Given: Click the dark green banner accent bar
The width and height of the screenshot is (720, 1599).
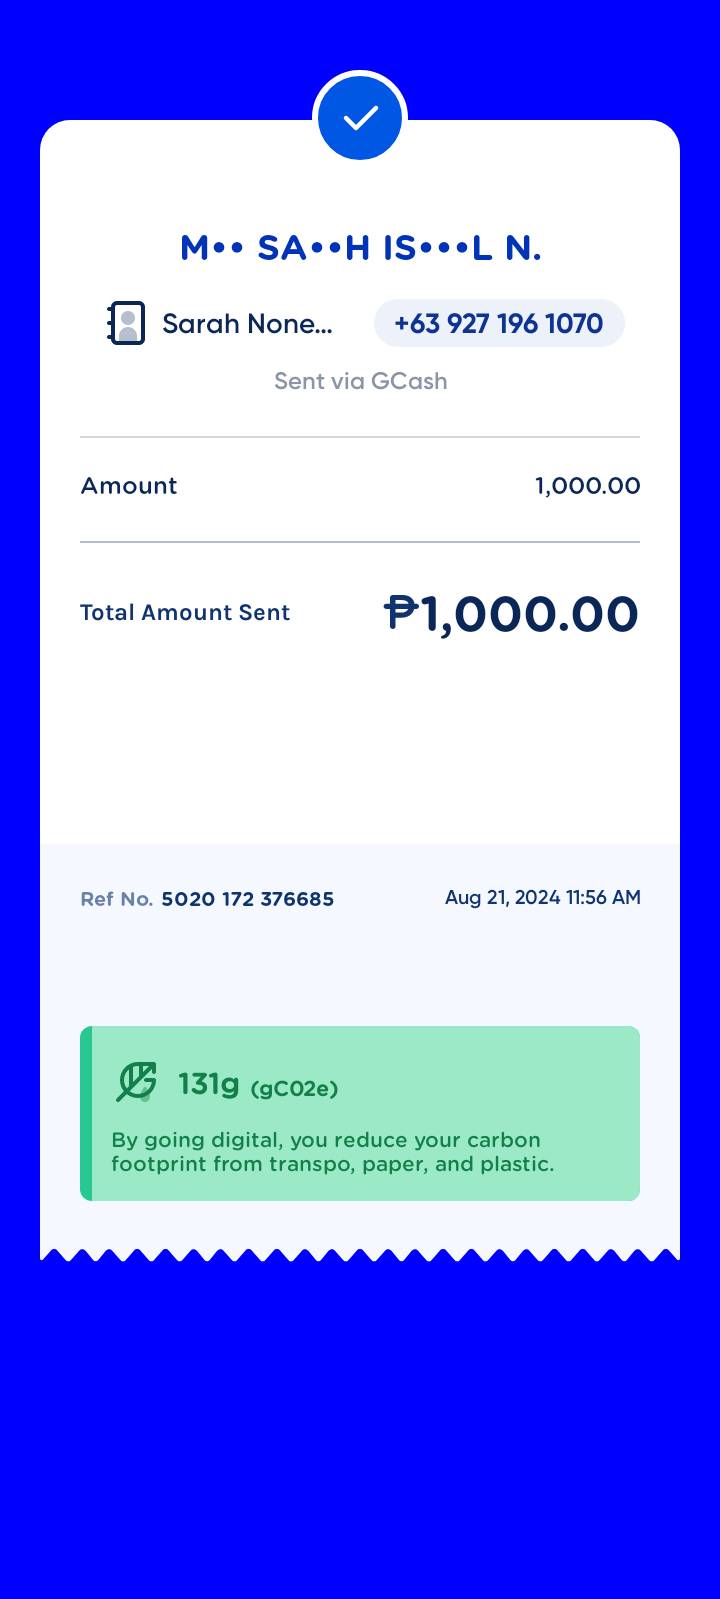Looking at the screenshot, I should (86, 1113).
